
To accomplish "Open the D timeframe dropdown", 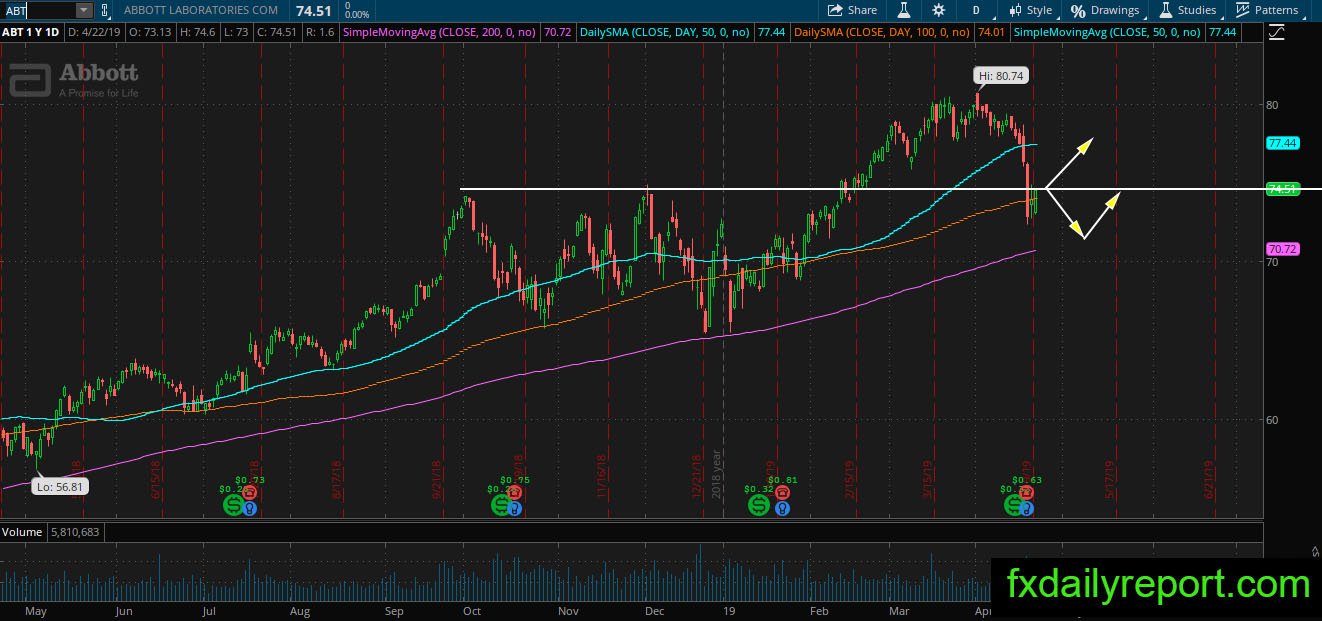I will pos(976,10).
